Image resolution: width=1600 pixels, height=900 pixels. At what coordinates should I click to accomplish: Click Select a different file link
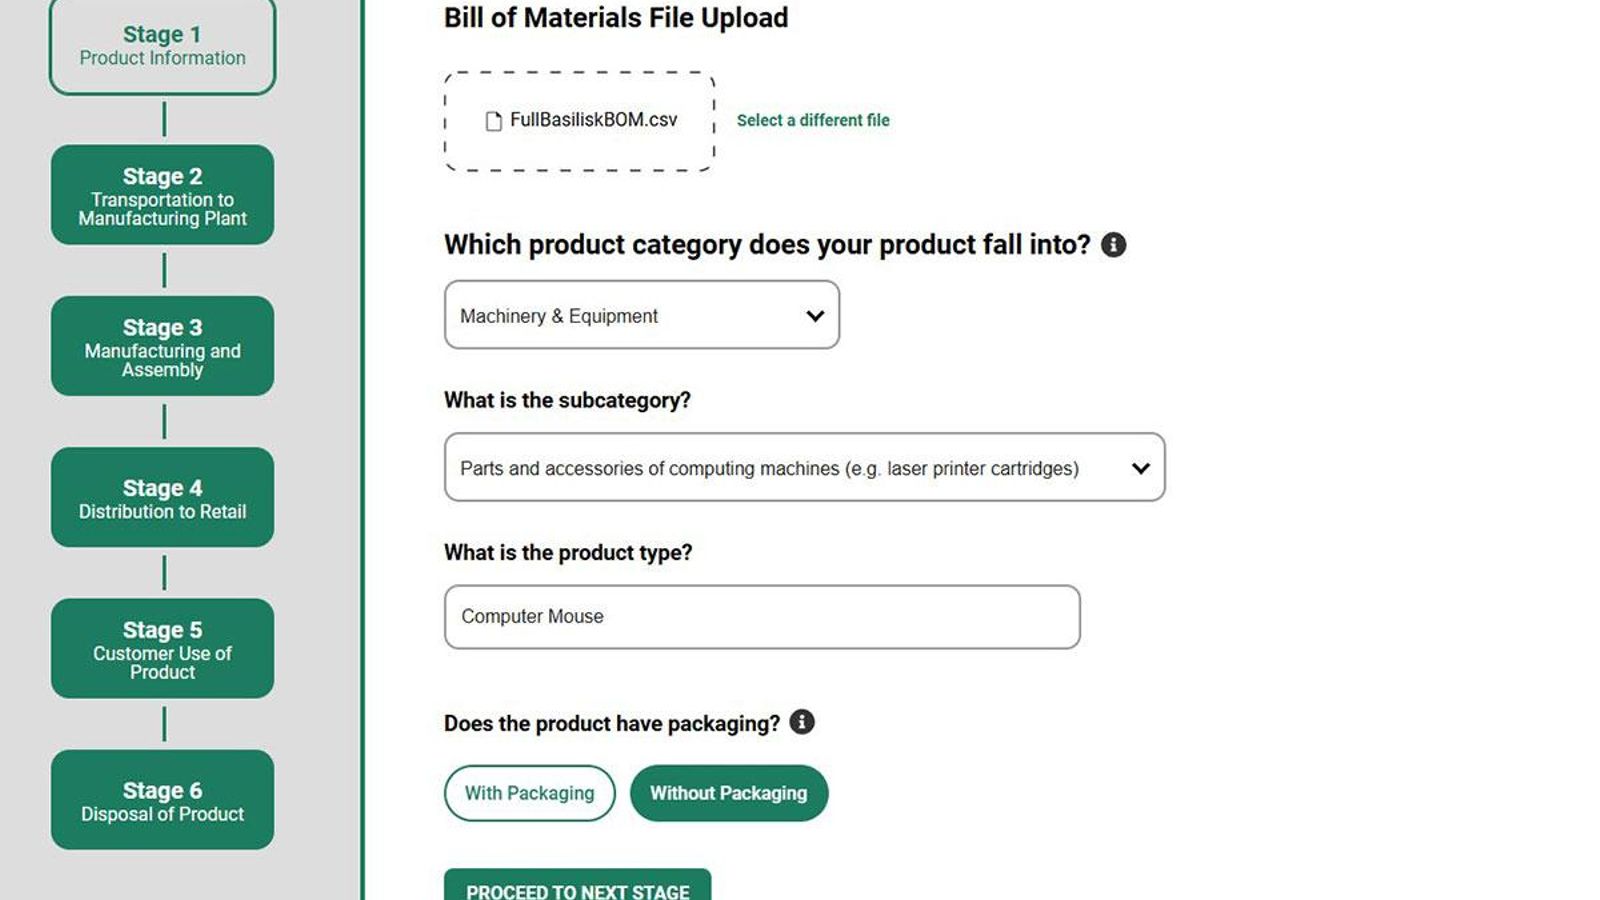[x=813, y=120]
